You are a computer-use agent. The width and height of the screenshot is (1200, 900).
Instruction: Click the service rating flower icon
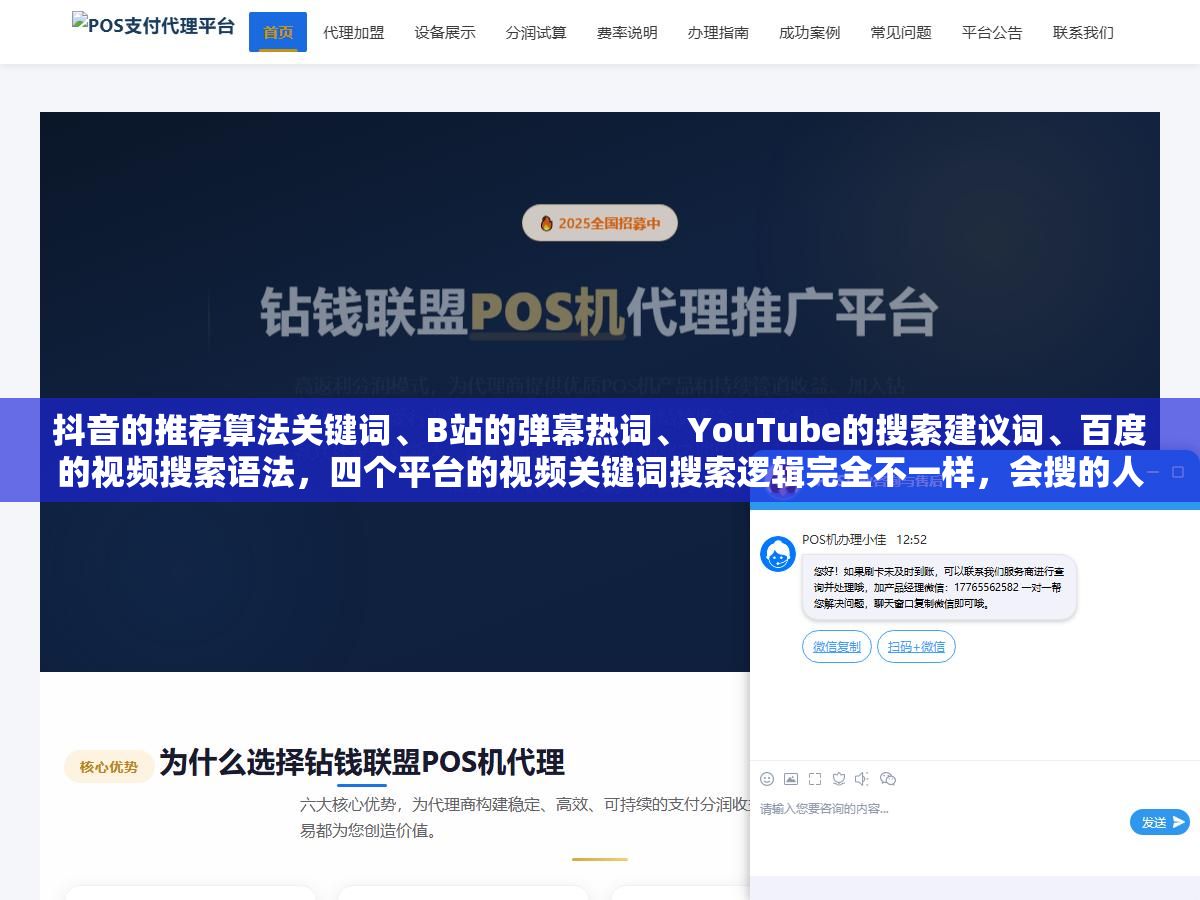pyautogui.click(x=839, y=778)
